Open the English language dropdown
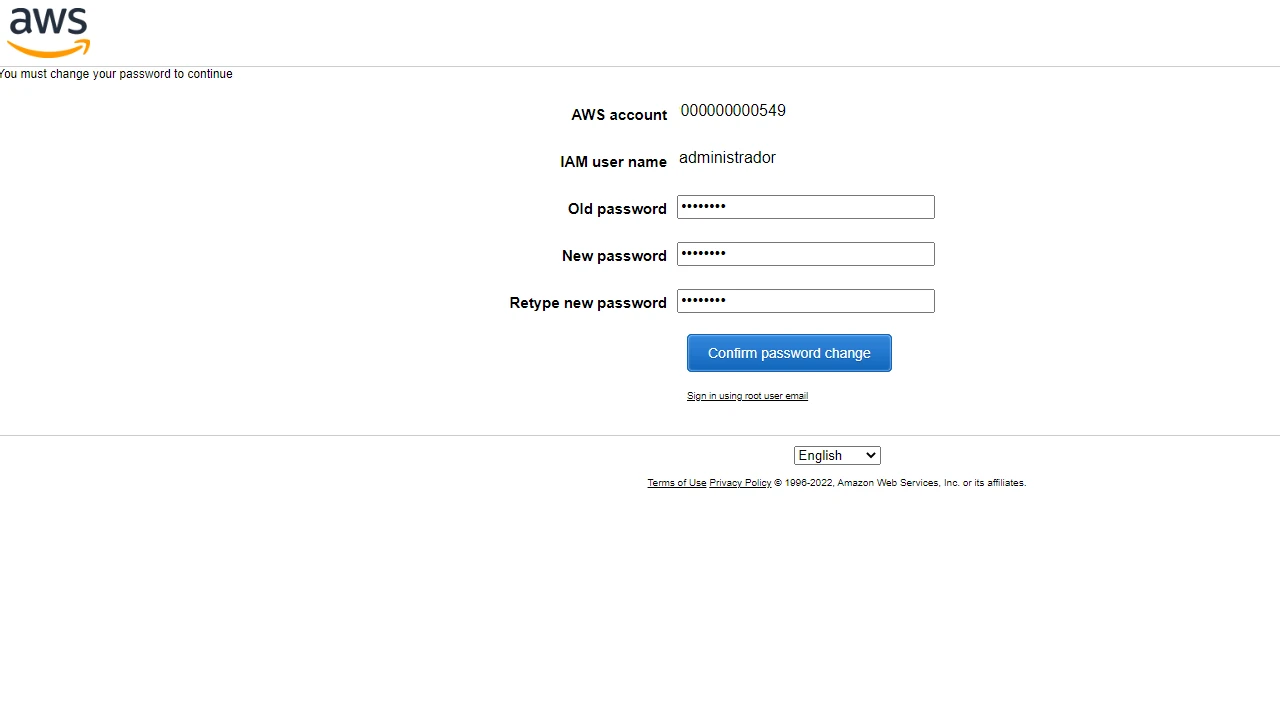Image resolution: width=1280 pixels, height=720 pixels. (837, 456)
